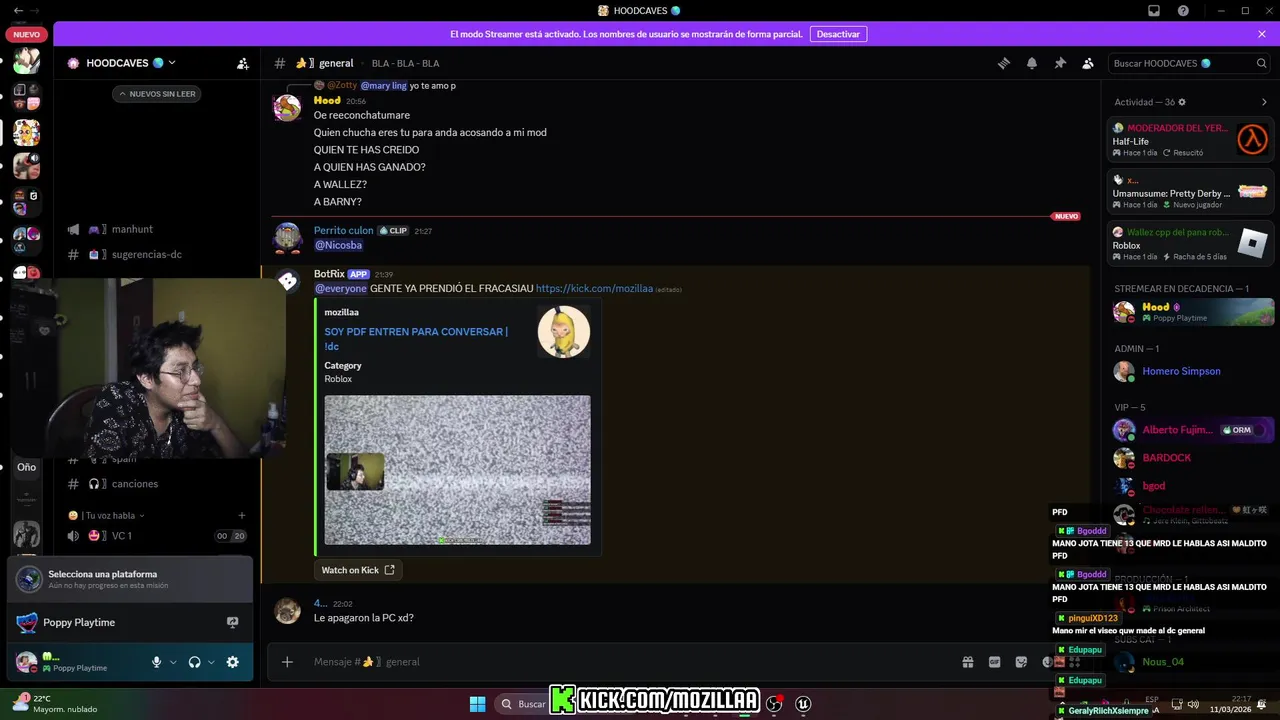The height and width of the screenshot is (720, 1280).
Task: Open the Umamusume Pretty Derby activity card
Action: pyautogui.click(x=1190, y=191)
